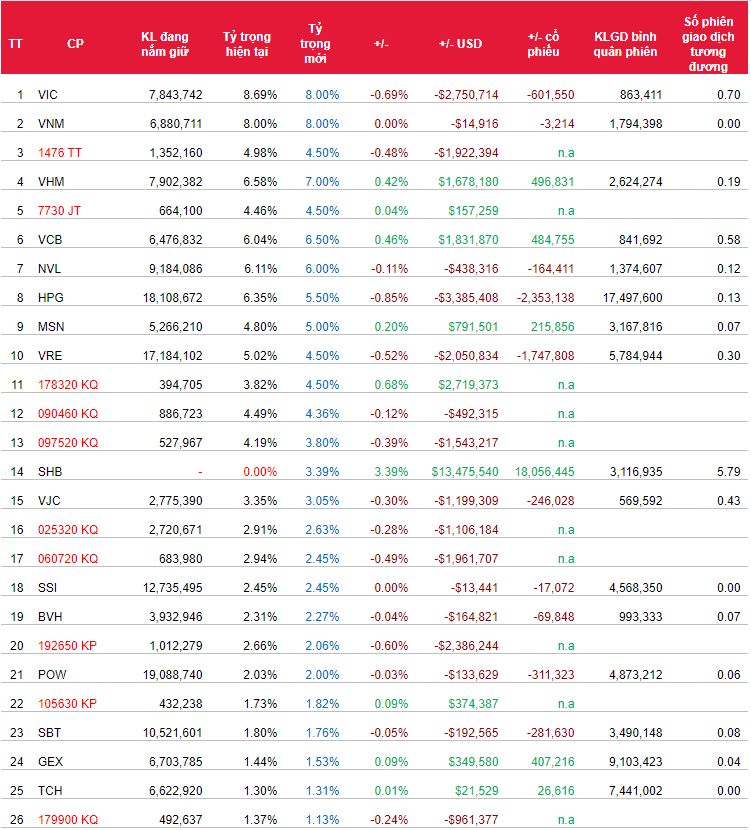Click share change value -601,550
The height and width of the screenshot is (830, 751).
pos(550,95)
